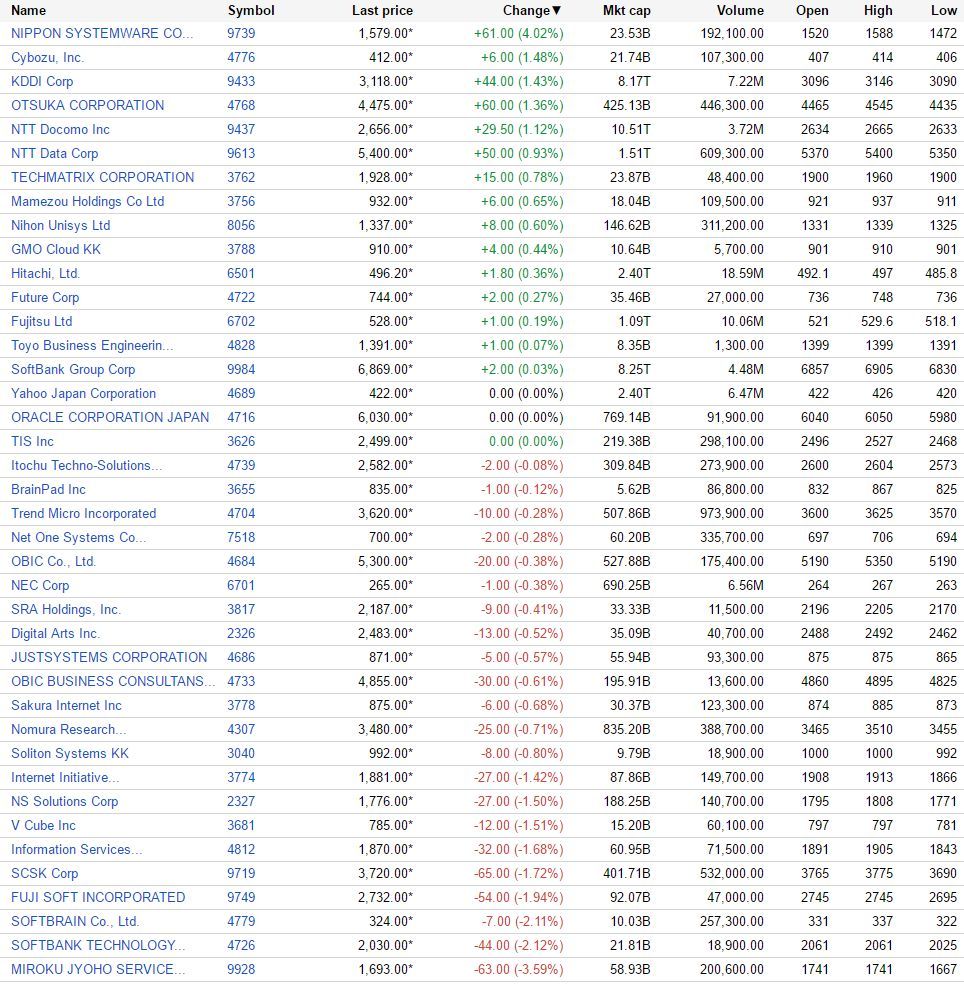Open NEC Corp link
The width and height of the screenshot is (964, 984).
40,586
